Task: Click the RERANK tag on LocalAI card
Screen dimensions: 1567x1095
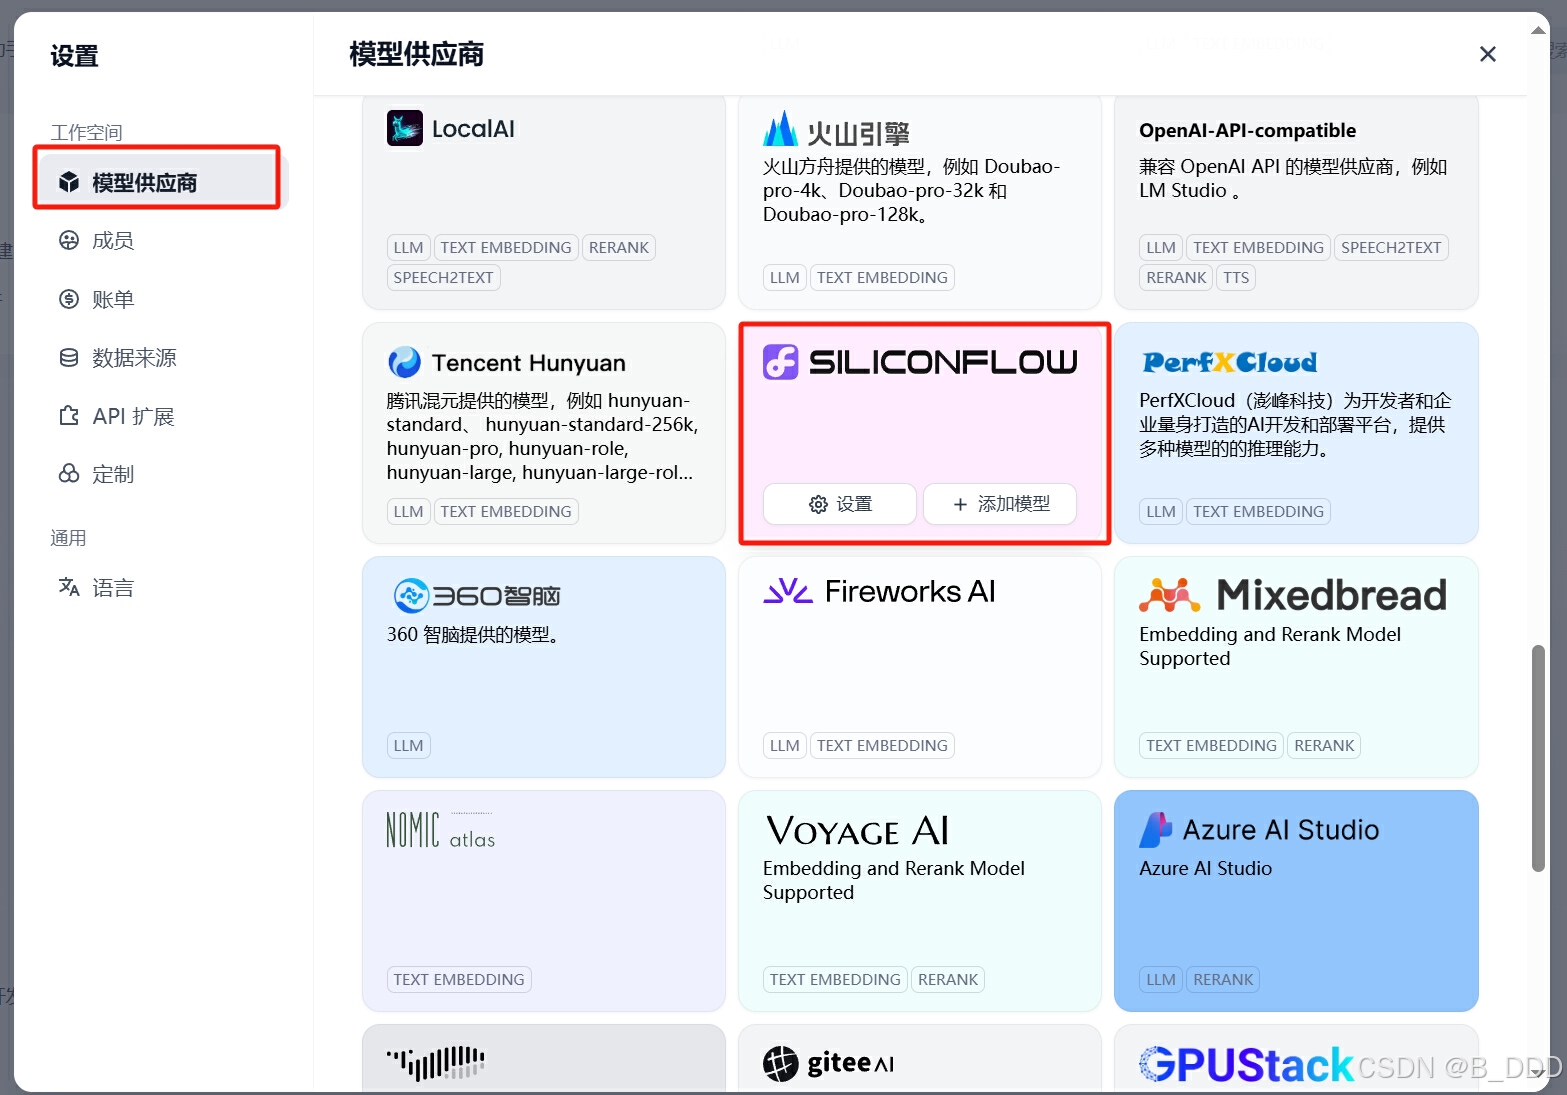Action: [619, 248]
